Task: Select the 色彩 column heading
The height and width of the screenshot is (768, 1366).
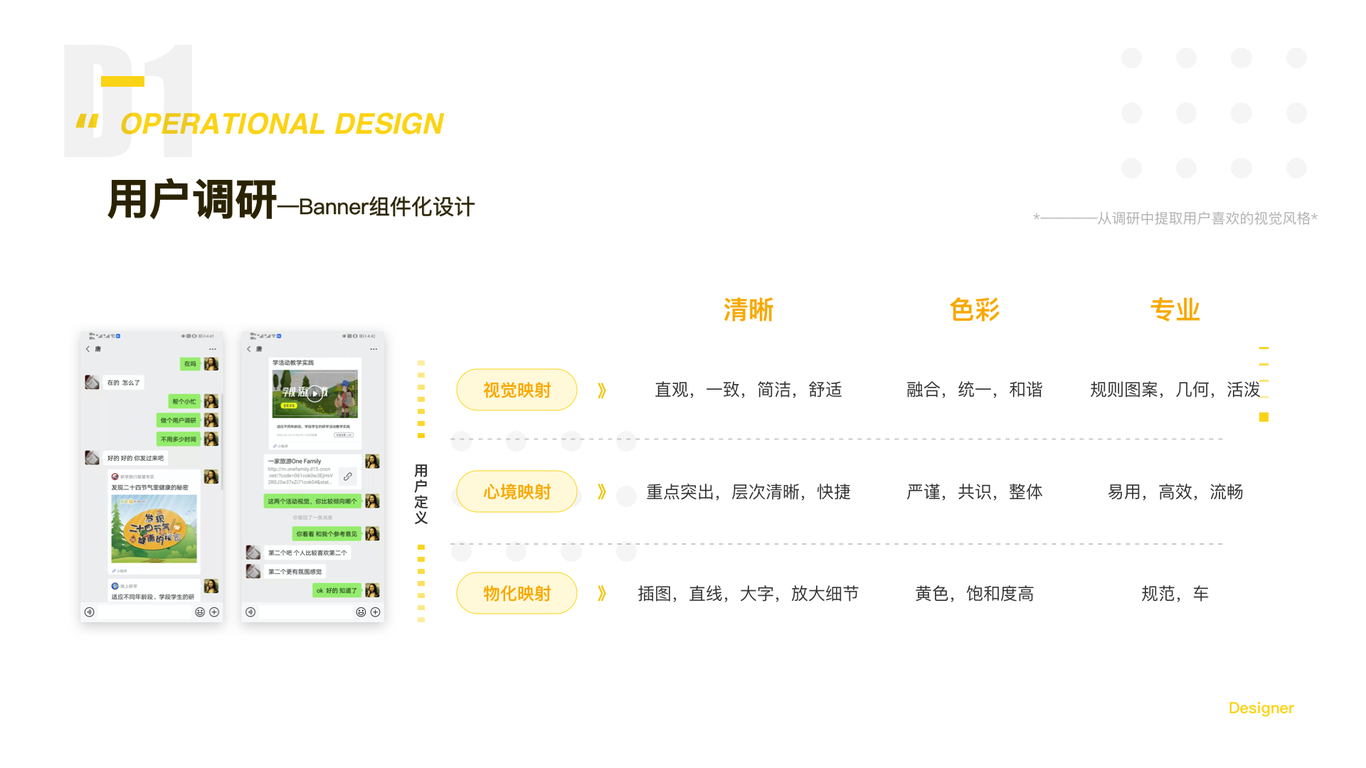Action: [x=975, y=310]
